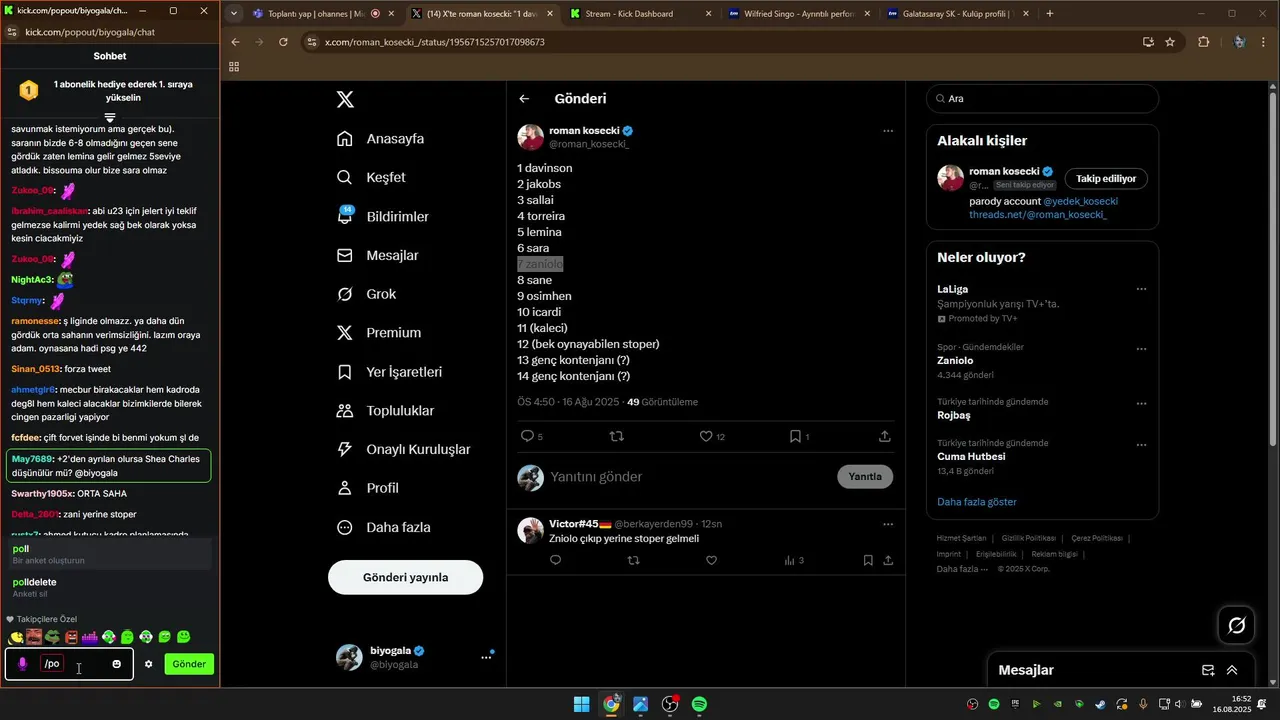
Task: Click Daha fazla göster link
Action: pos(976,502)
